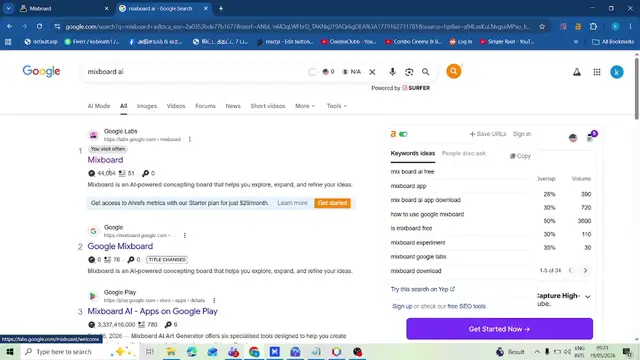Click the orange Get started button
This screenshot has width=640, height=360.
tap(332, 203)
